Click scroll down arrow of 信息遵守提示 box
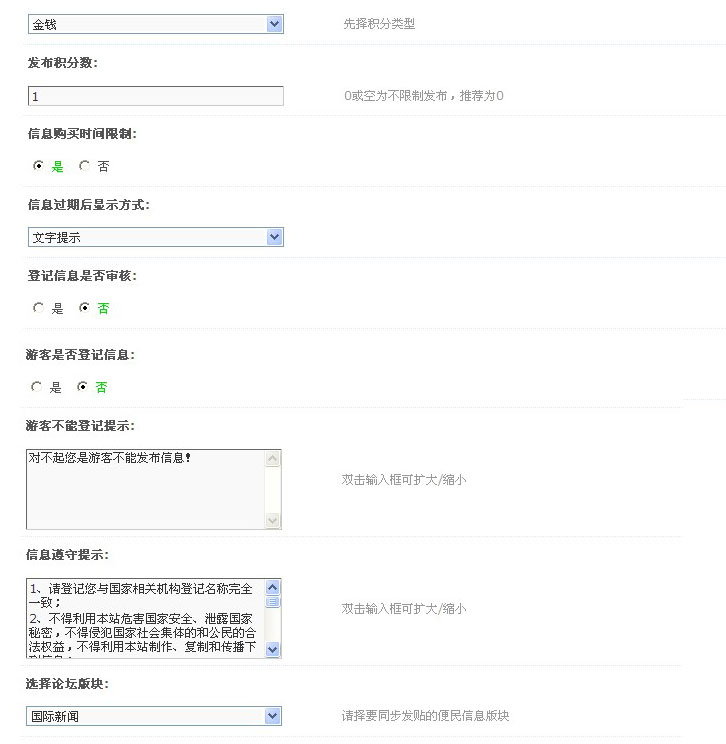This screenshot has height=744, width=726. [x=272, y=649]
